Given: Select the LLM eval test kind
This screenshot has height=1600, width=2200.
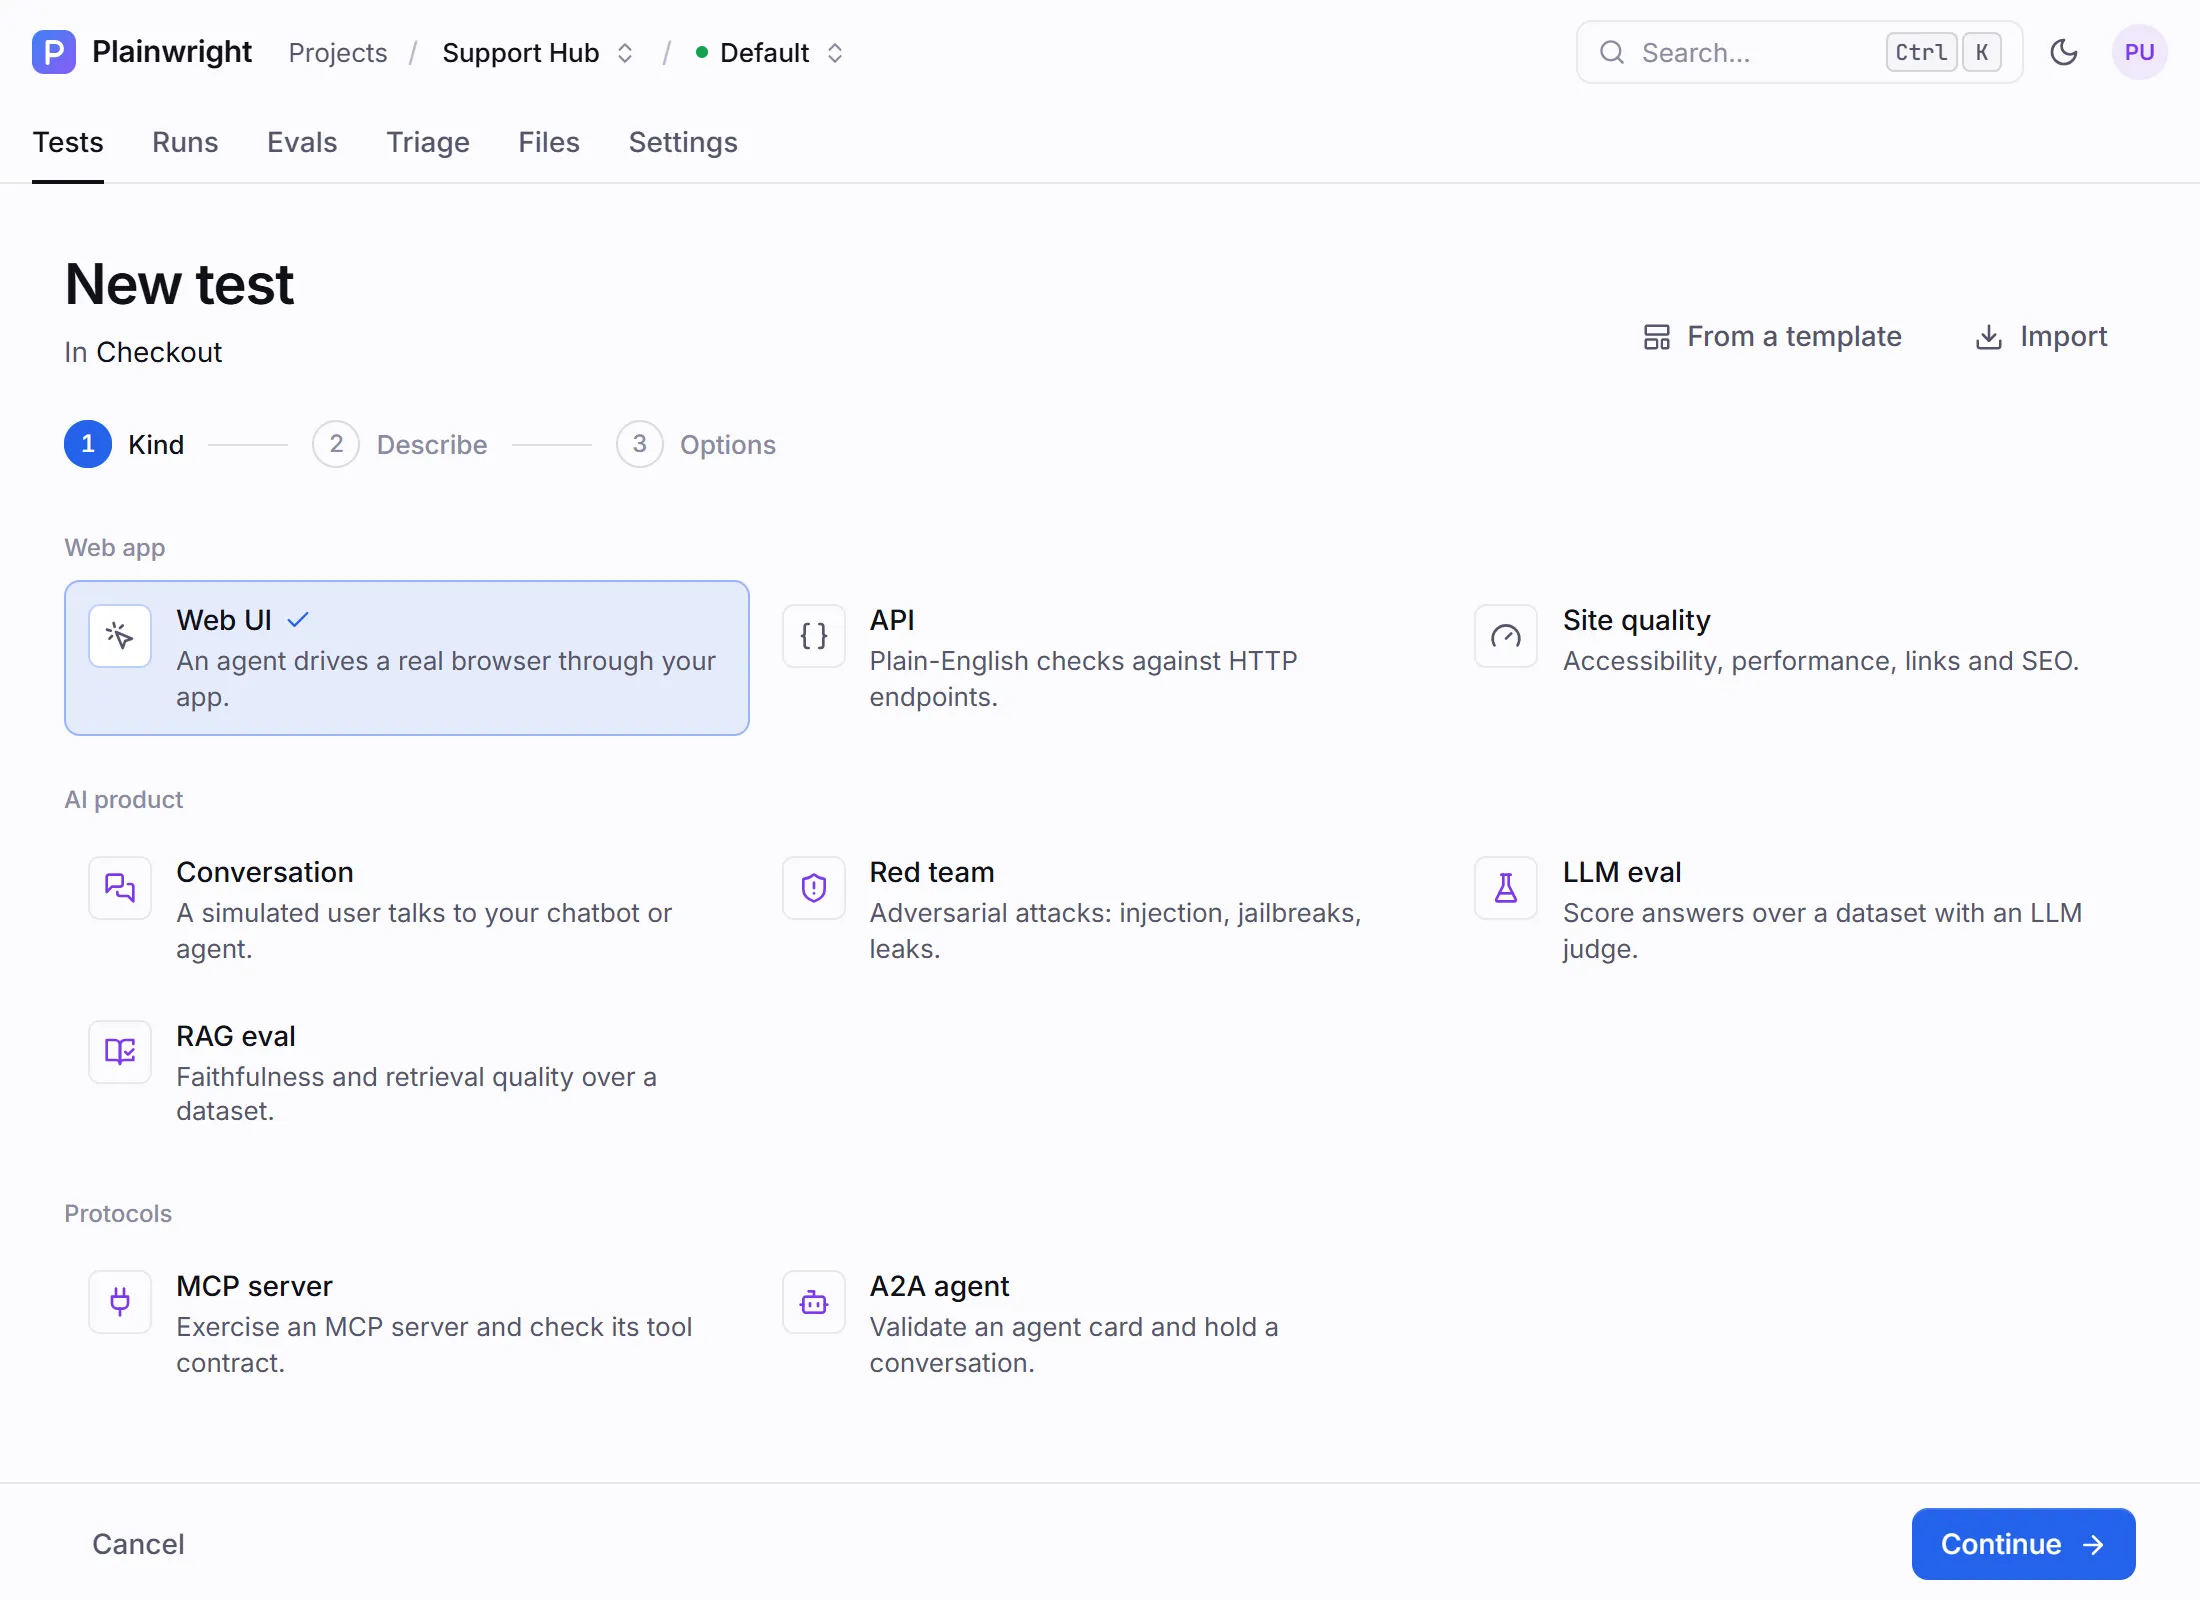Looking at the screenshot, I should tap(1793, 910).
